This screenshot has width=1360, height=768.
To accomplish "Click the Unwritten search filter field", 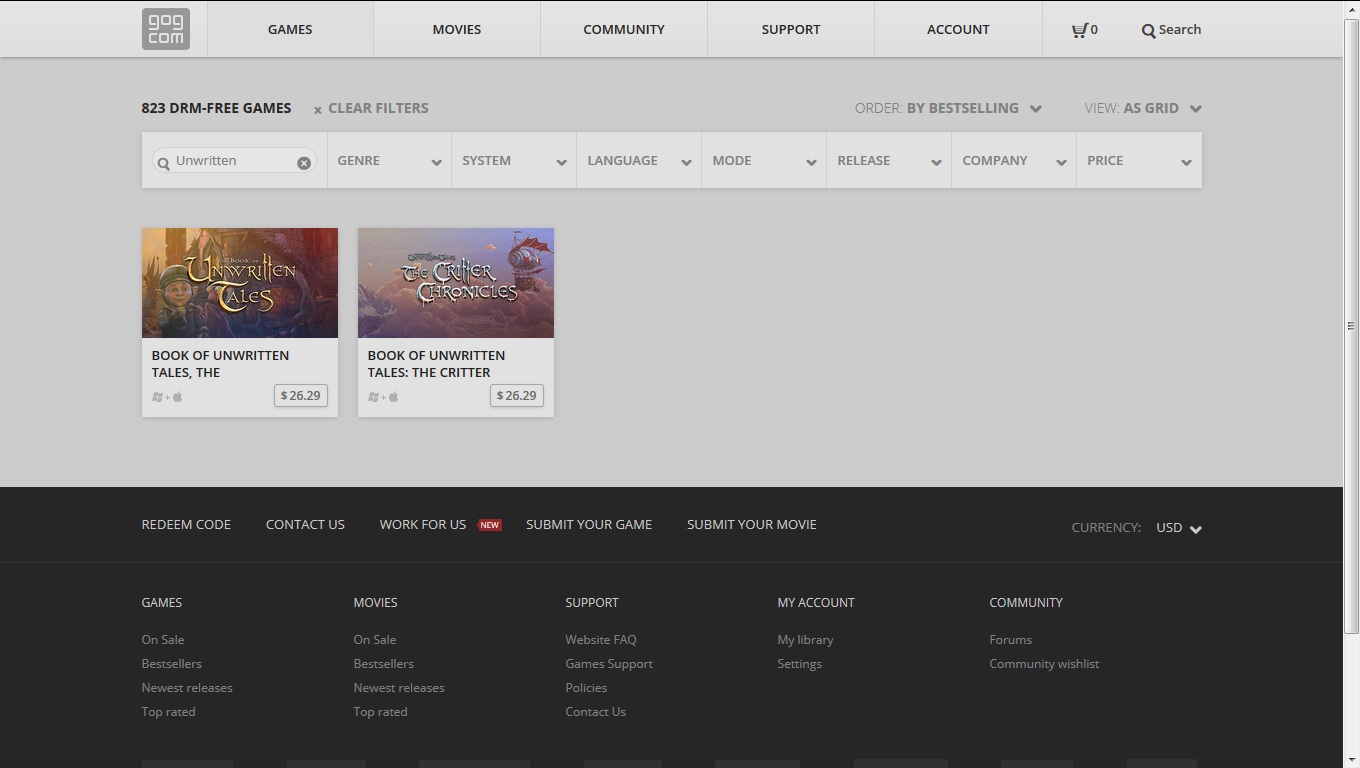I will (x=234, y=161).
